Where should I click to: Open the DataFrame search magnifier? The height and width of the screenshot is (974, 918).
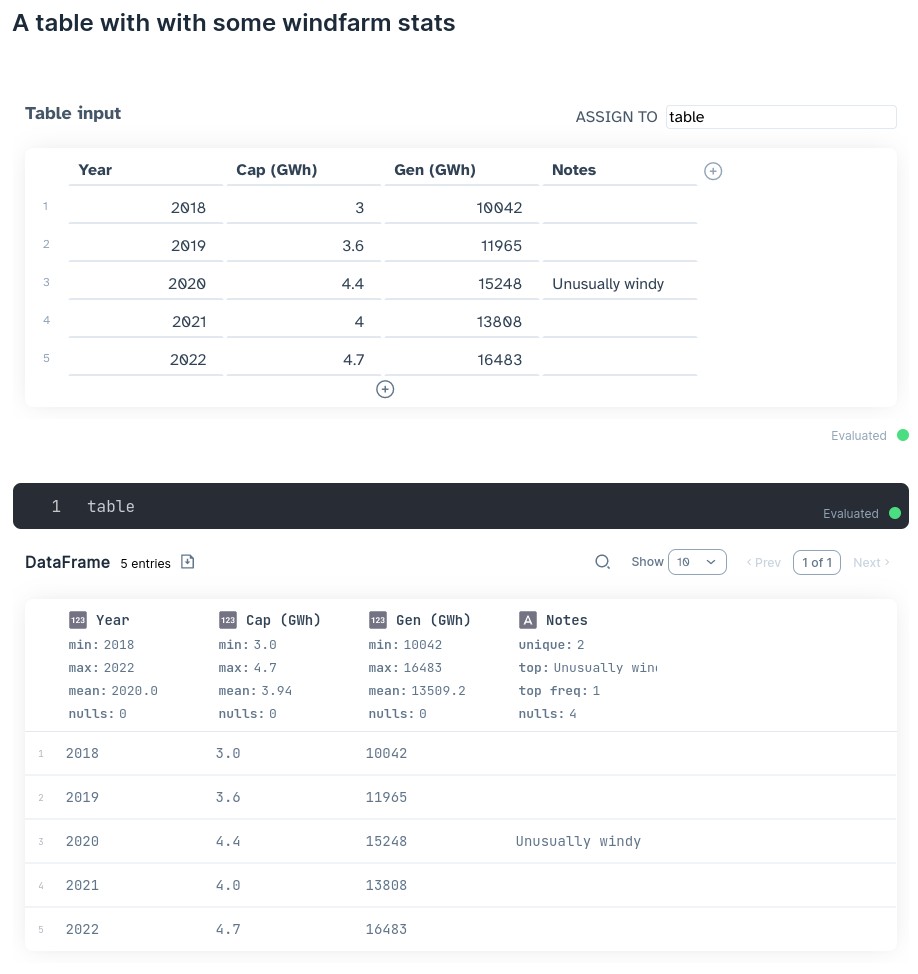click(x=602, y=562)
